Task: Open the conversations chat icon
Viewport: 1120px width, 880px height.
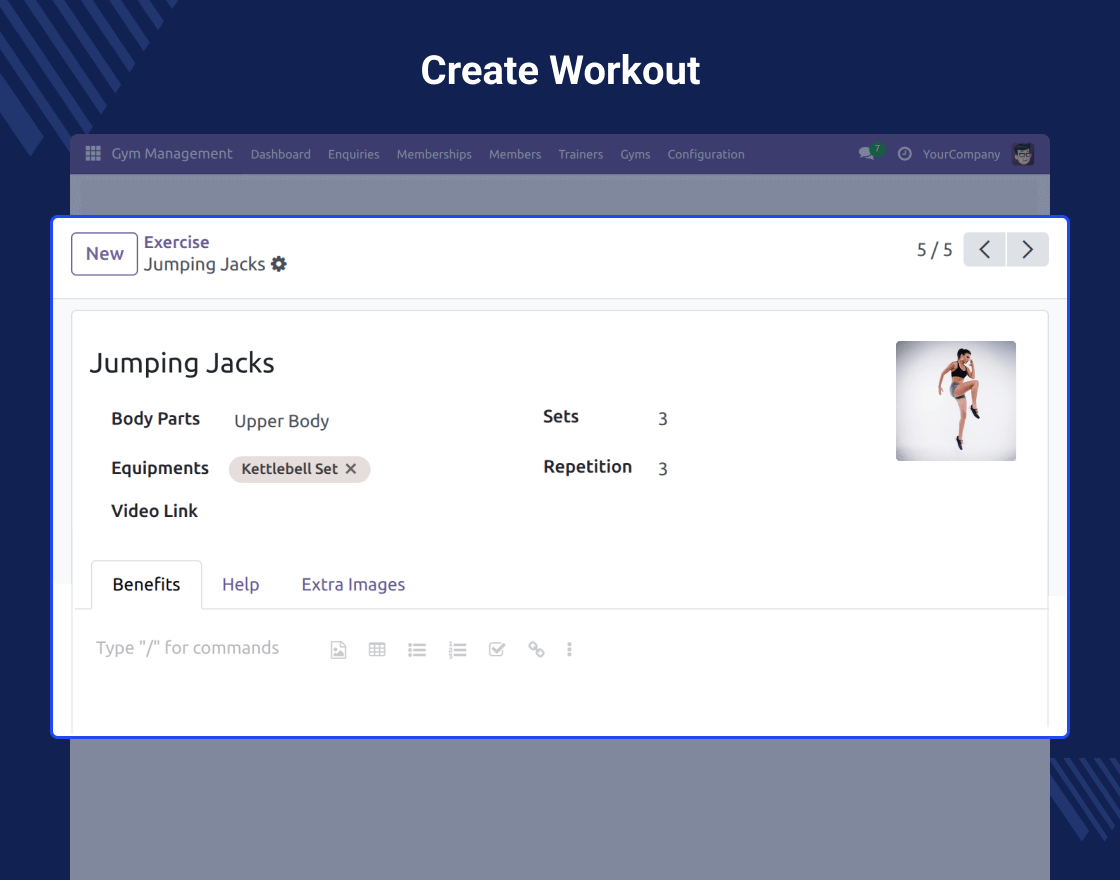Action: (x=866, y=154)
